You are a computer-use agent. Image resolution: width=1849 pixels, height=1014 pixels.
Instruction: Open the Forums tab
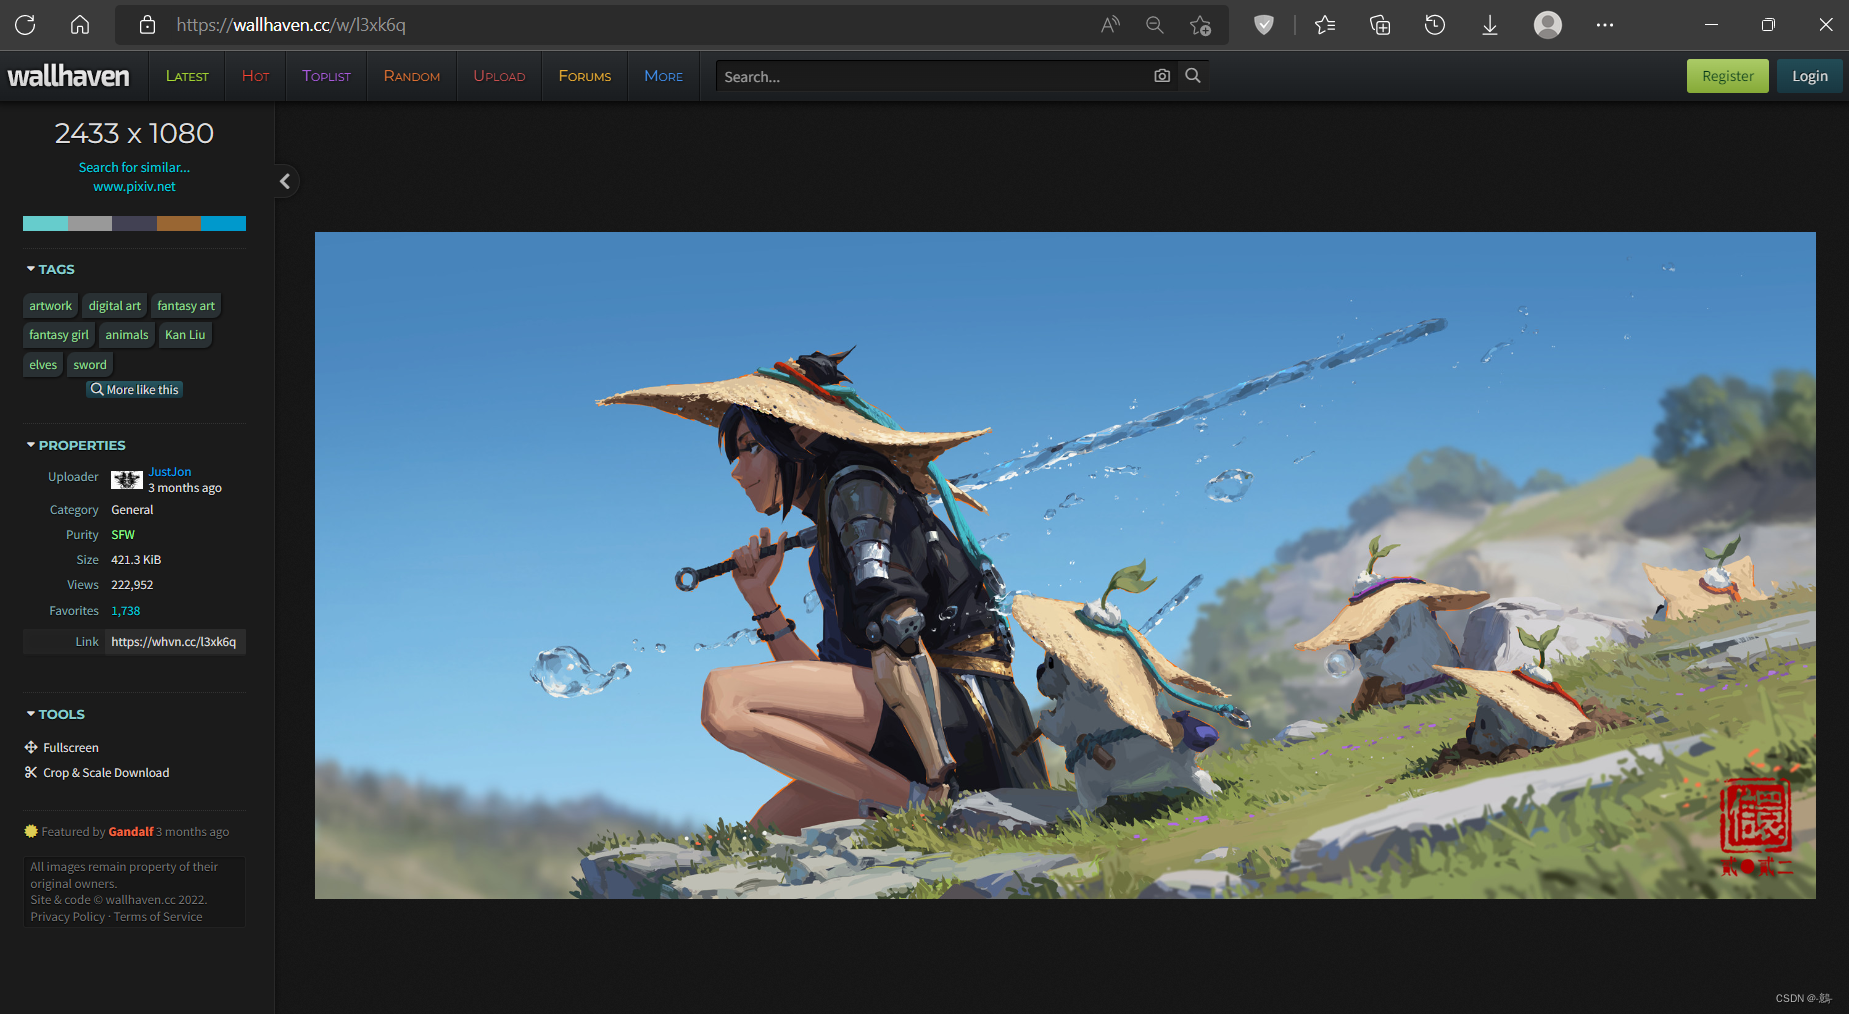pyautogui.click(x=585, y=76)
